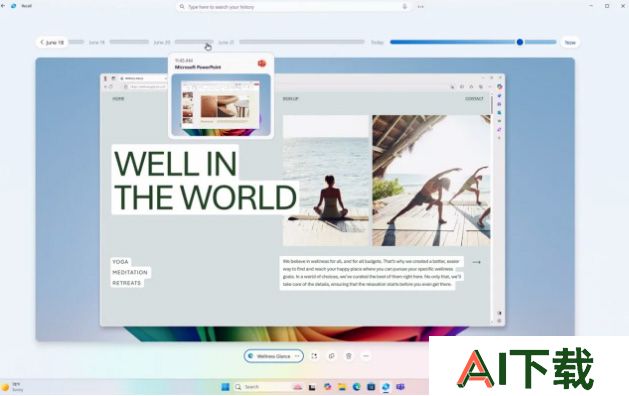Open the three-dot menu next to search box
The image size is (629, 396).
coord(420,7)
